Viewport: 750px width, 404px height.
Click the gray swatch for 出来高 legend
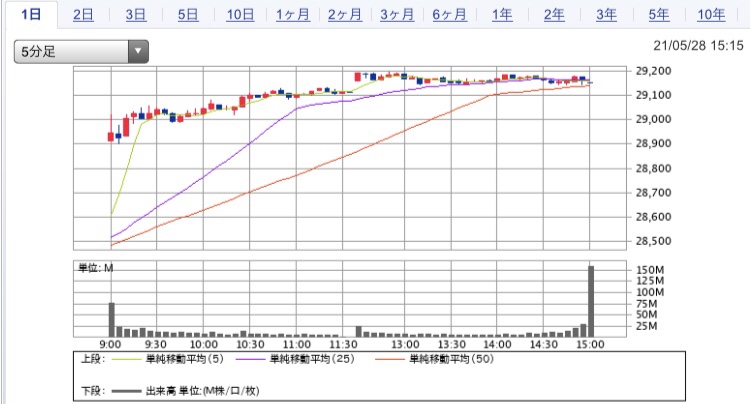(127, 392)
